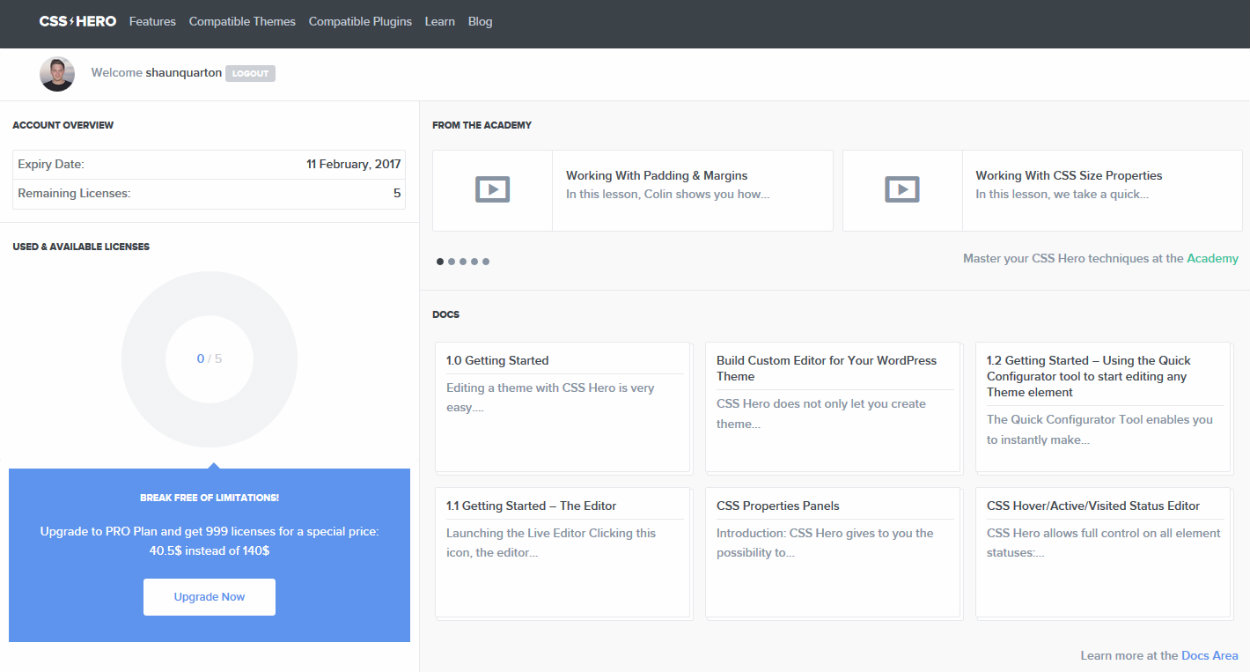1250x672 pixels.
Task: Select the fifth academy carousel dot
Action: (486, 262)
